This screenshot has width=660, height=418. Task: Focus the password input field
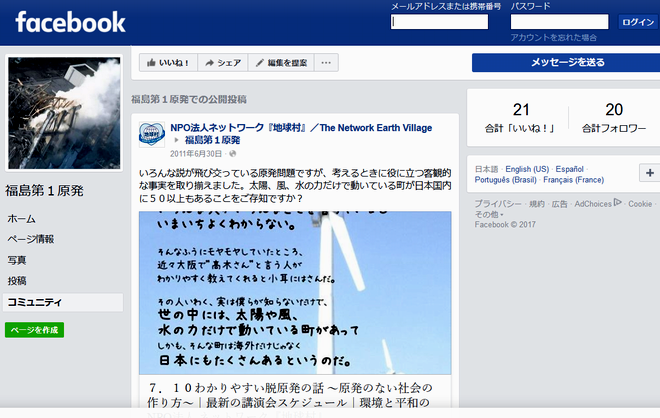[x=559, y=22]
